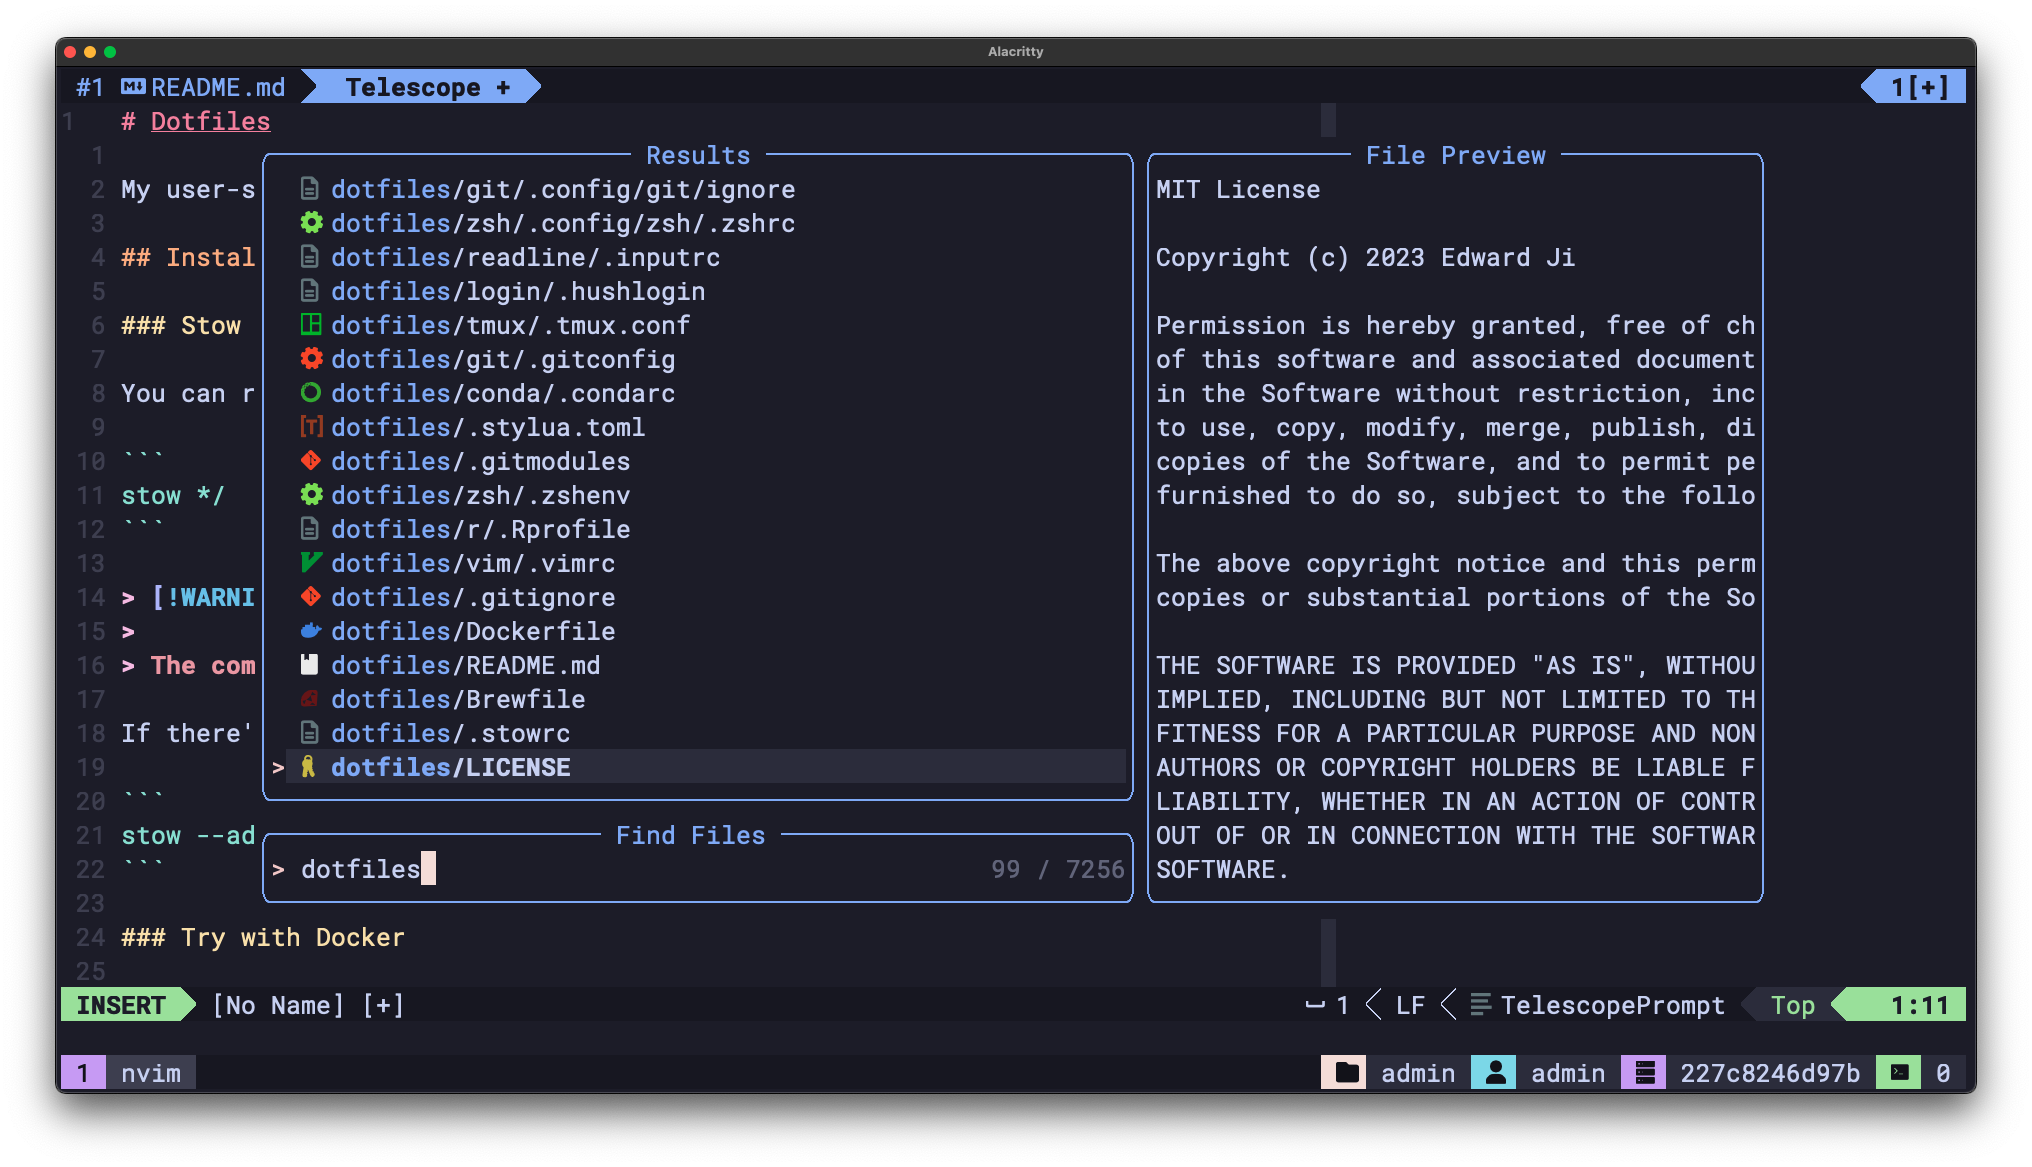
Task: Click the scrollbar thumb in editor window
Action: point(1328,120)
